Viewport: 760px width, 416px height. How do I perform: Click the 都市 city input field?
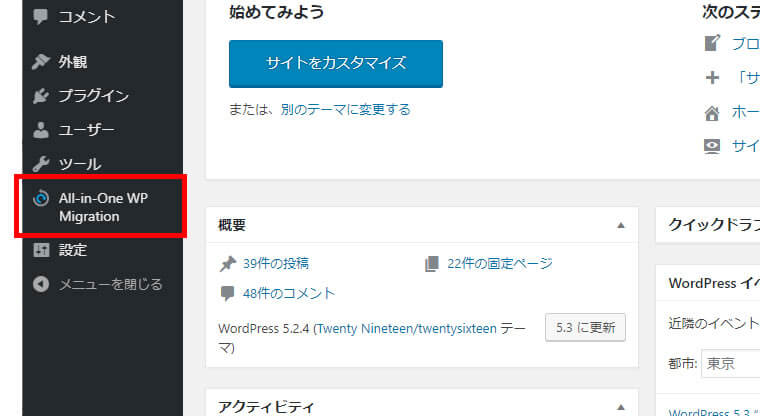[x=730, y=363]
